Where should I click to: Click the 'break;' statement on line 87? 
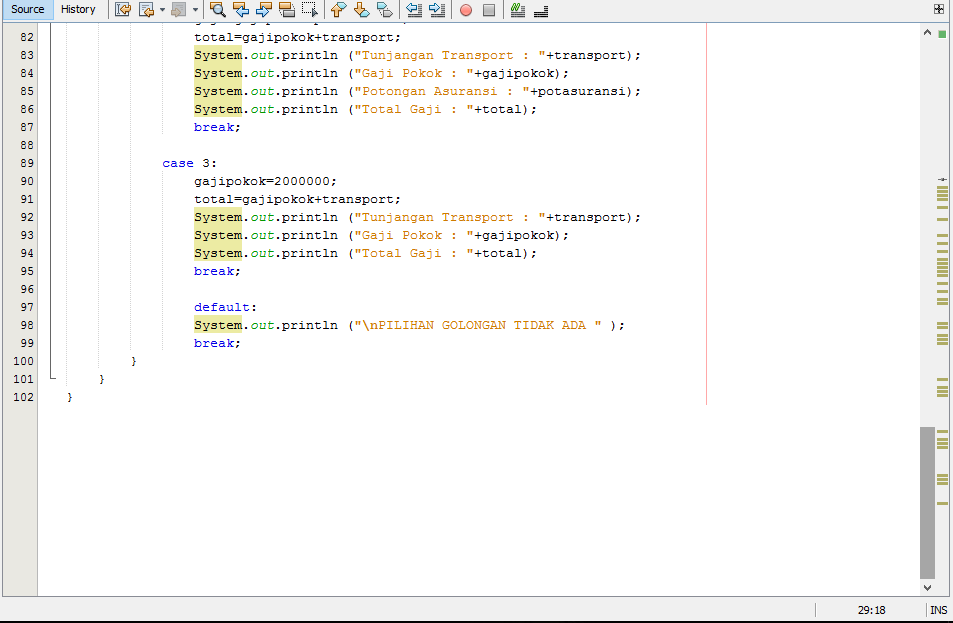coord(217,128)
